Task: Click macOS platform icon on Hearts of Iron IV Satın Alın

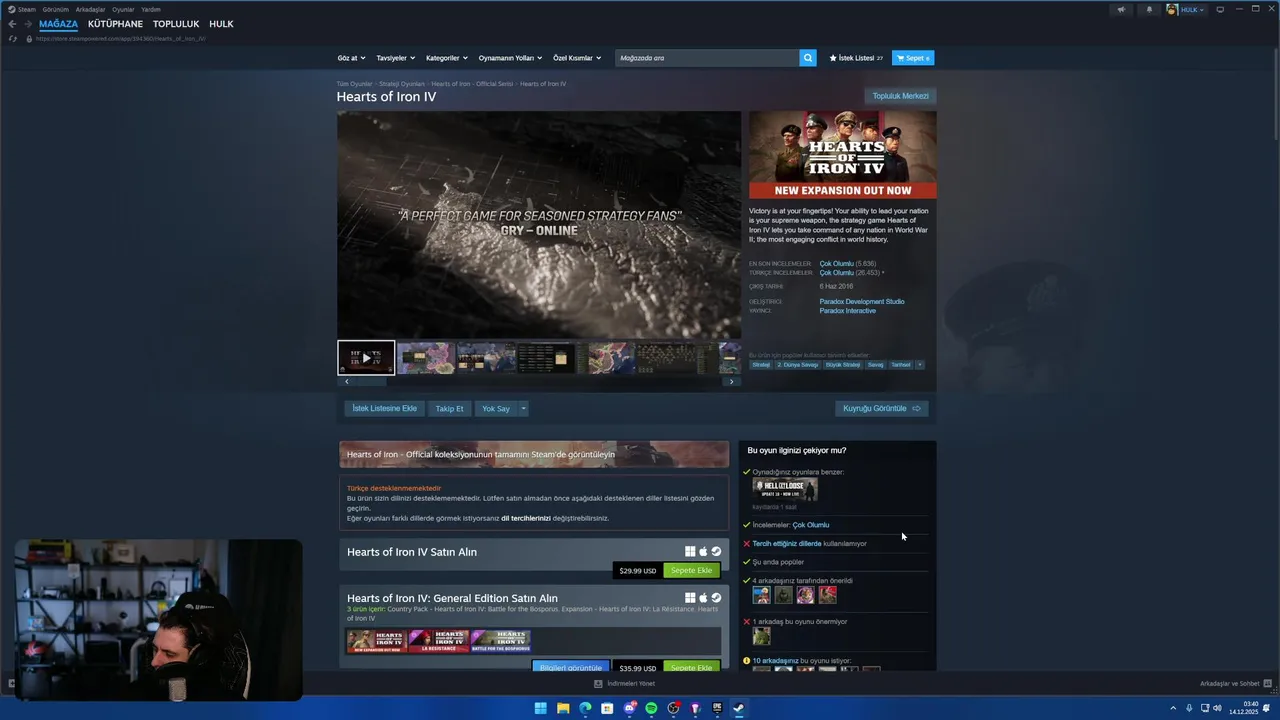Action: [703, 551]
